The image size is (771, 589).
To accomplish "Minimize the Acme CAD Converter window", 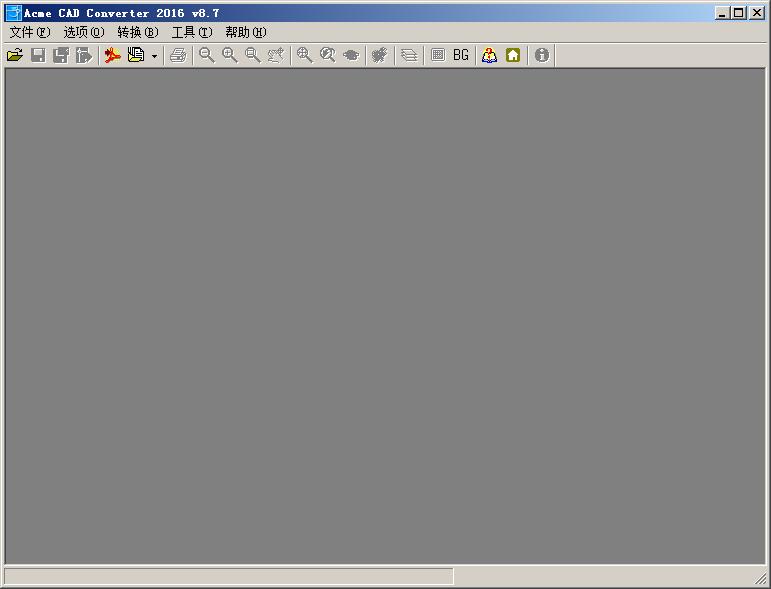I will pos(722,13).
